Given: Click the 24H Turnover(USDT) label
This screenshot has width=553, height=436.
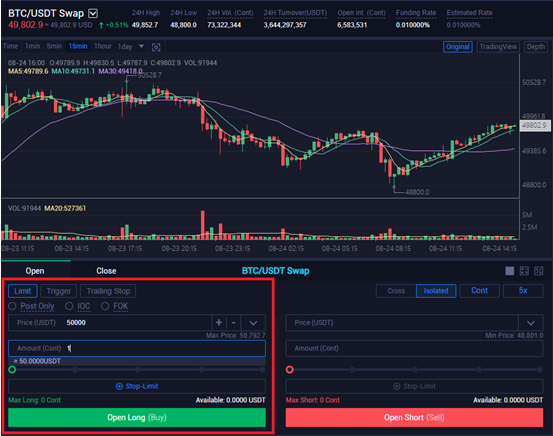Looking at the screenshot, I should coord(295,13).
